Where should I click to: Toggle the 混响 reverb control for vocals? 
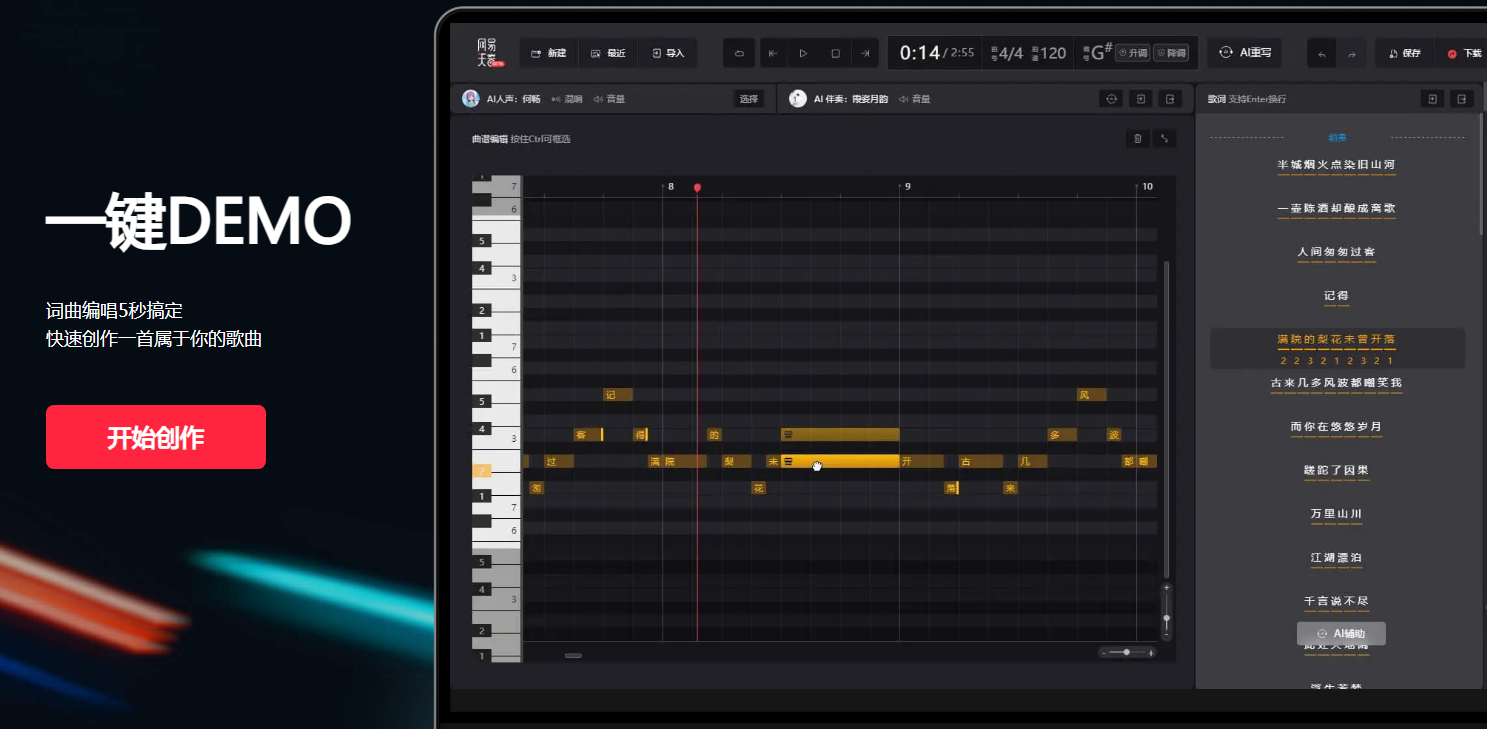pos(567,99)
